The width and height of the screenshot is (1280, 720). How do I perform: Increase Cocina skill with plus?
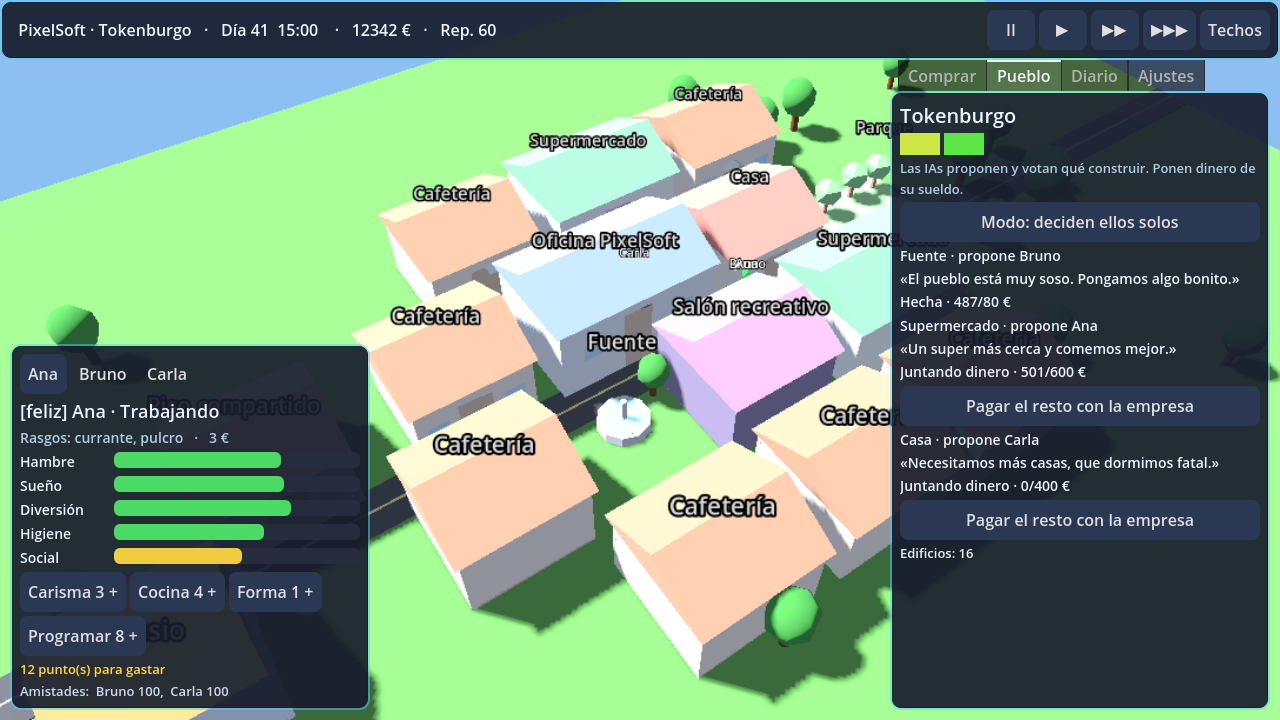point(177,592)
